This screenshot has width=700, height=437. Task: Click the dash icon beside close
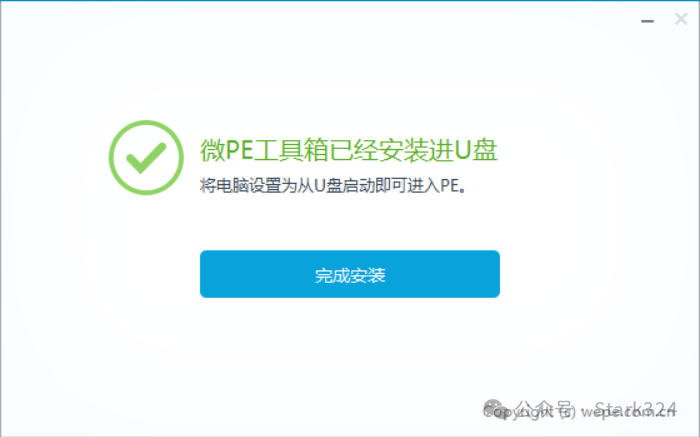(x=647, y=21)
